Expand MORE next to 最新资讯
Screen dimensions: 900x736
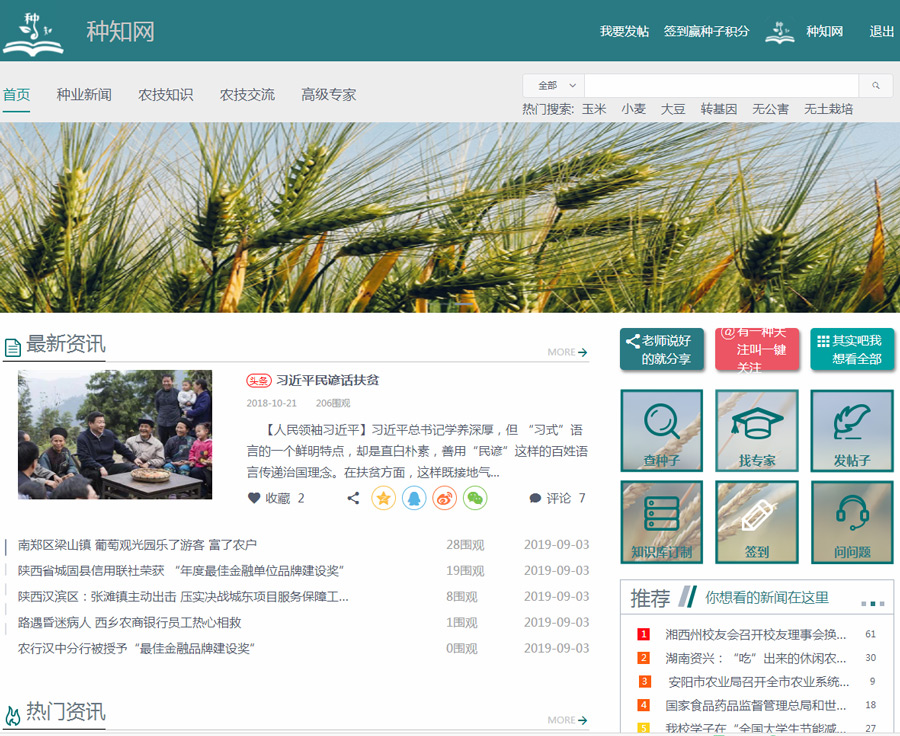[x=567, y=352]
